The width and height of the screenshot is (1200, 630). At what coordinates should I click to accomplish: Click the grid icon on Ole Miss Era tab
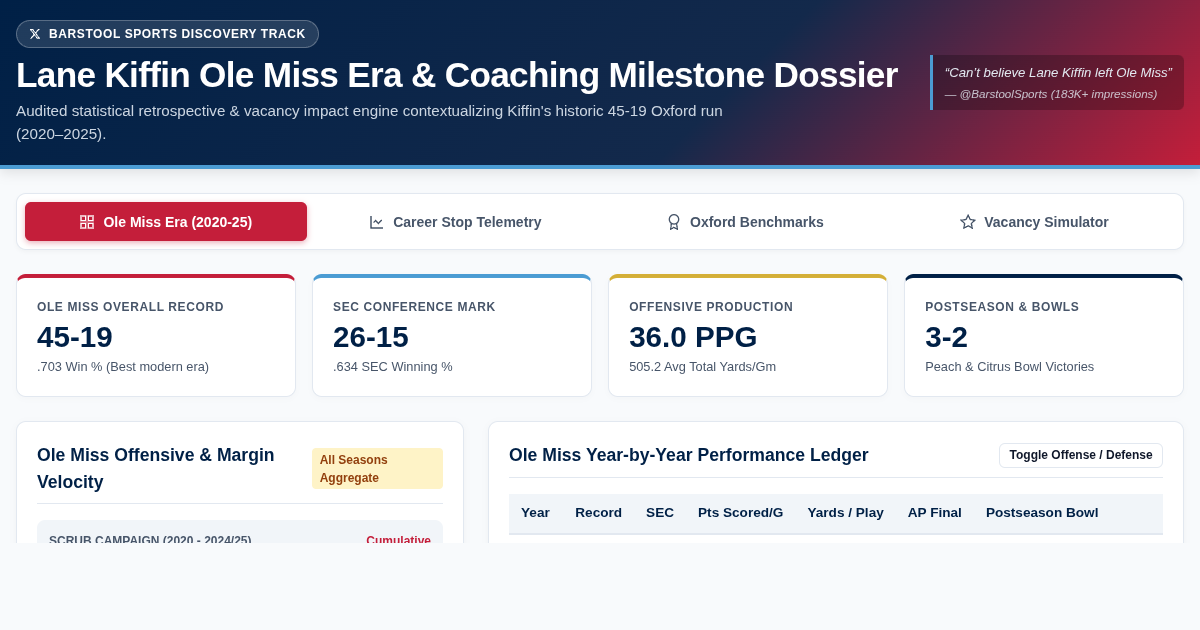coord(87,222)
